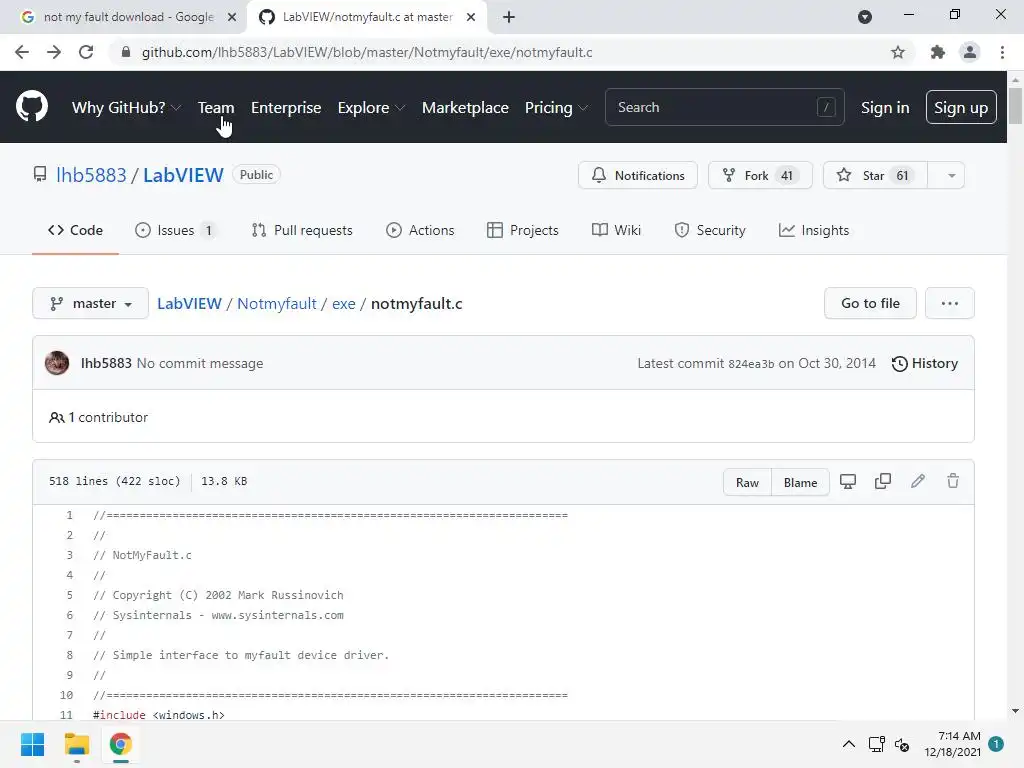The image size is (1024, 768).
Task: Reload the page
Action: click(86, 52)
